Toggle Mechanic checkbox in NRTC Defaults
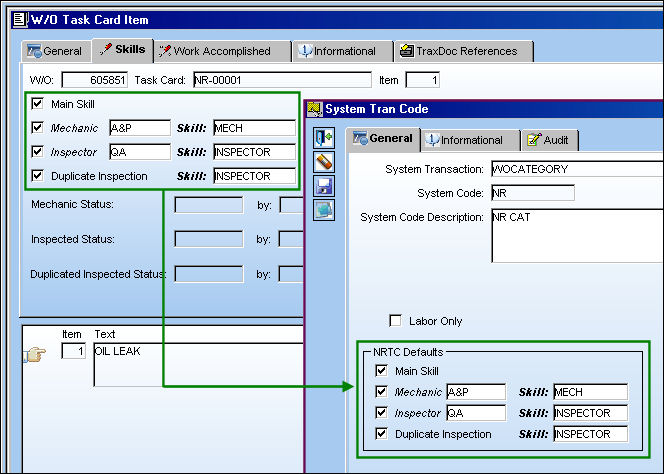Viewport: 664px width, 474px height. click(x=381, y=391)
